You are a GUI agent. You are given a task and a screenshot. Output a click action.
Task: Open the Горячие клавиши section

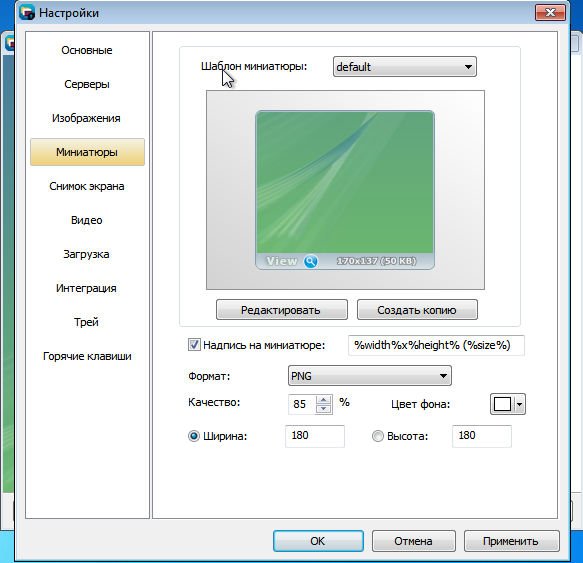coord(87,356)
